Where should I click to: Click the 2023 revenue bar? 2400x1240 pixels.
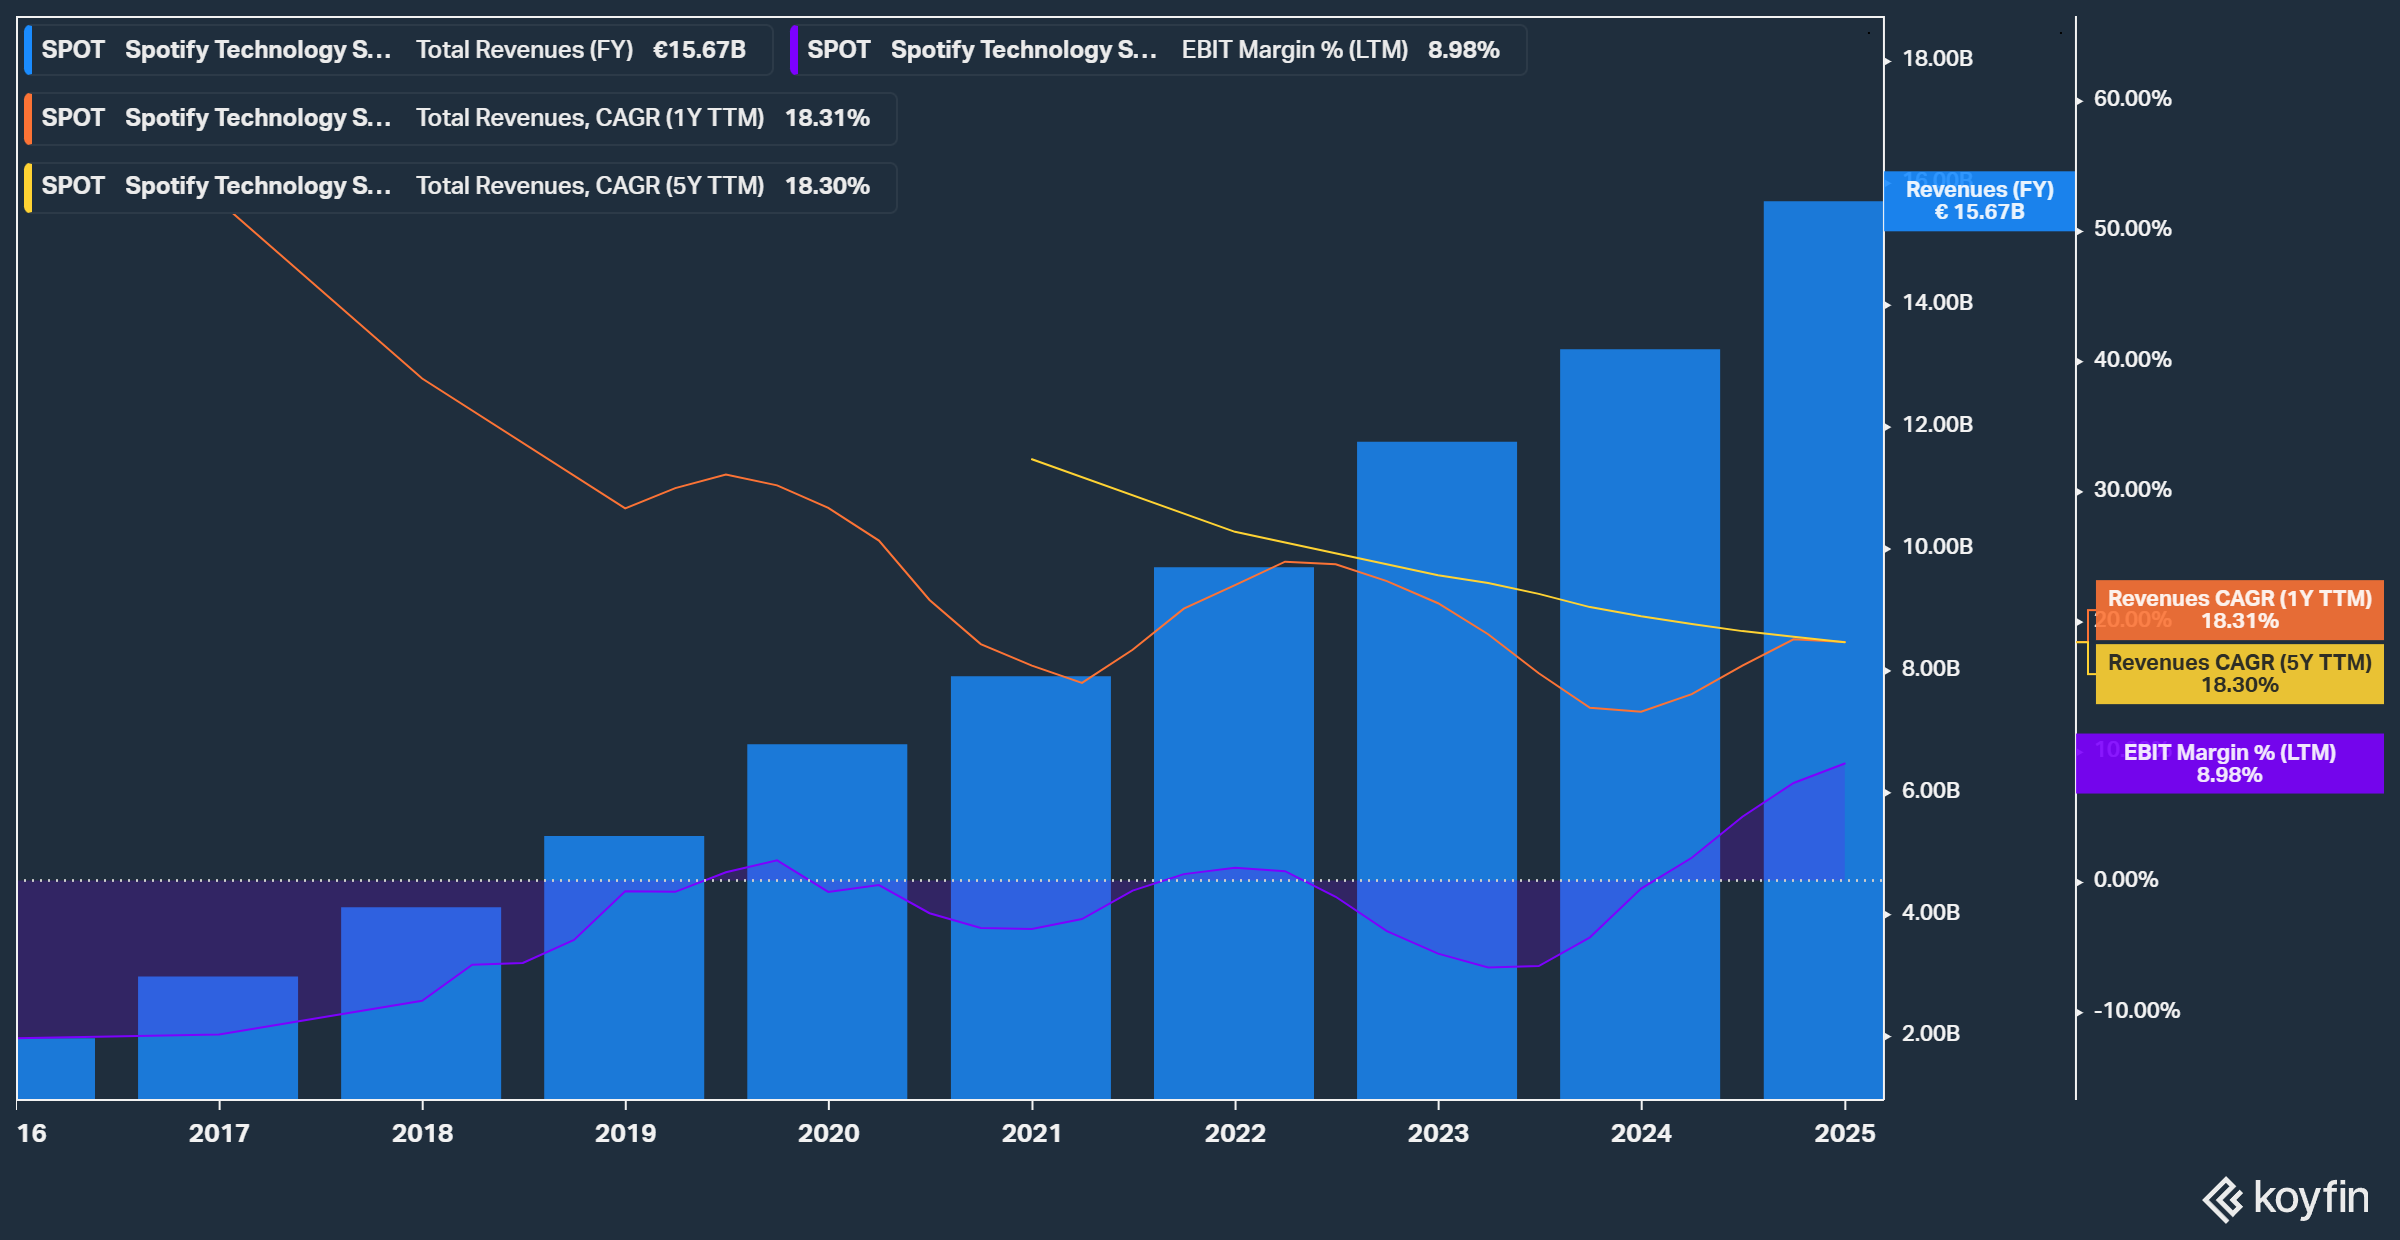pyautogui.click(x=1437, y=770)
